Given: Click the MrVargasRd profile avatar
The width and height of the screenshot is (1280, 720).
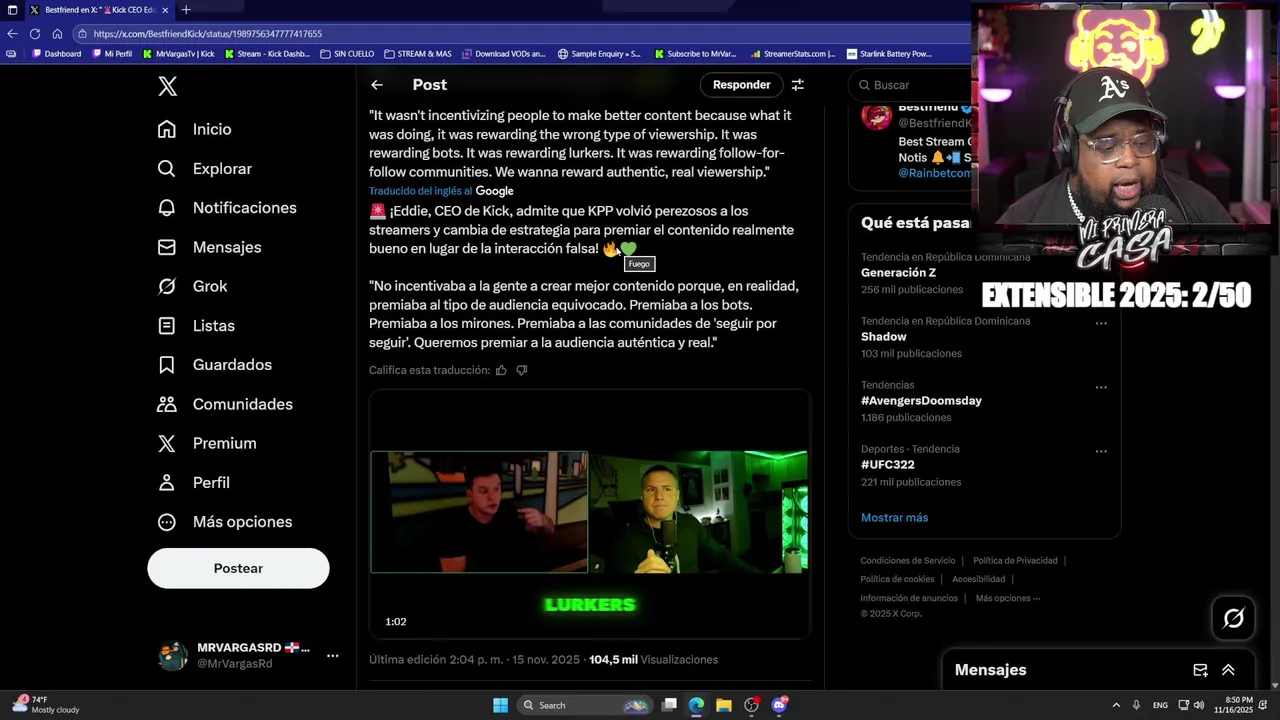Looking at the screenshot, I should [x=173, y=656].
